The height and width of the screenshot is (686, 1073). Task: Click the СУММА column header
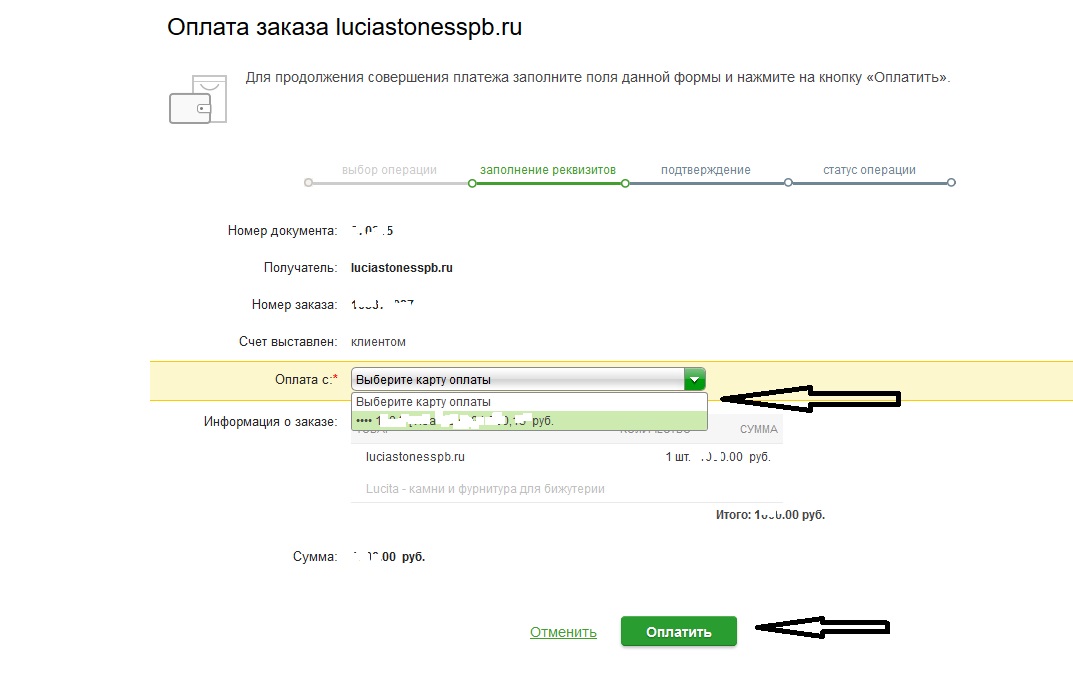click(x=758, y=429)
